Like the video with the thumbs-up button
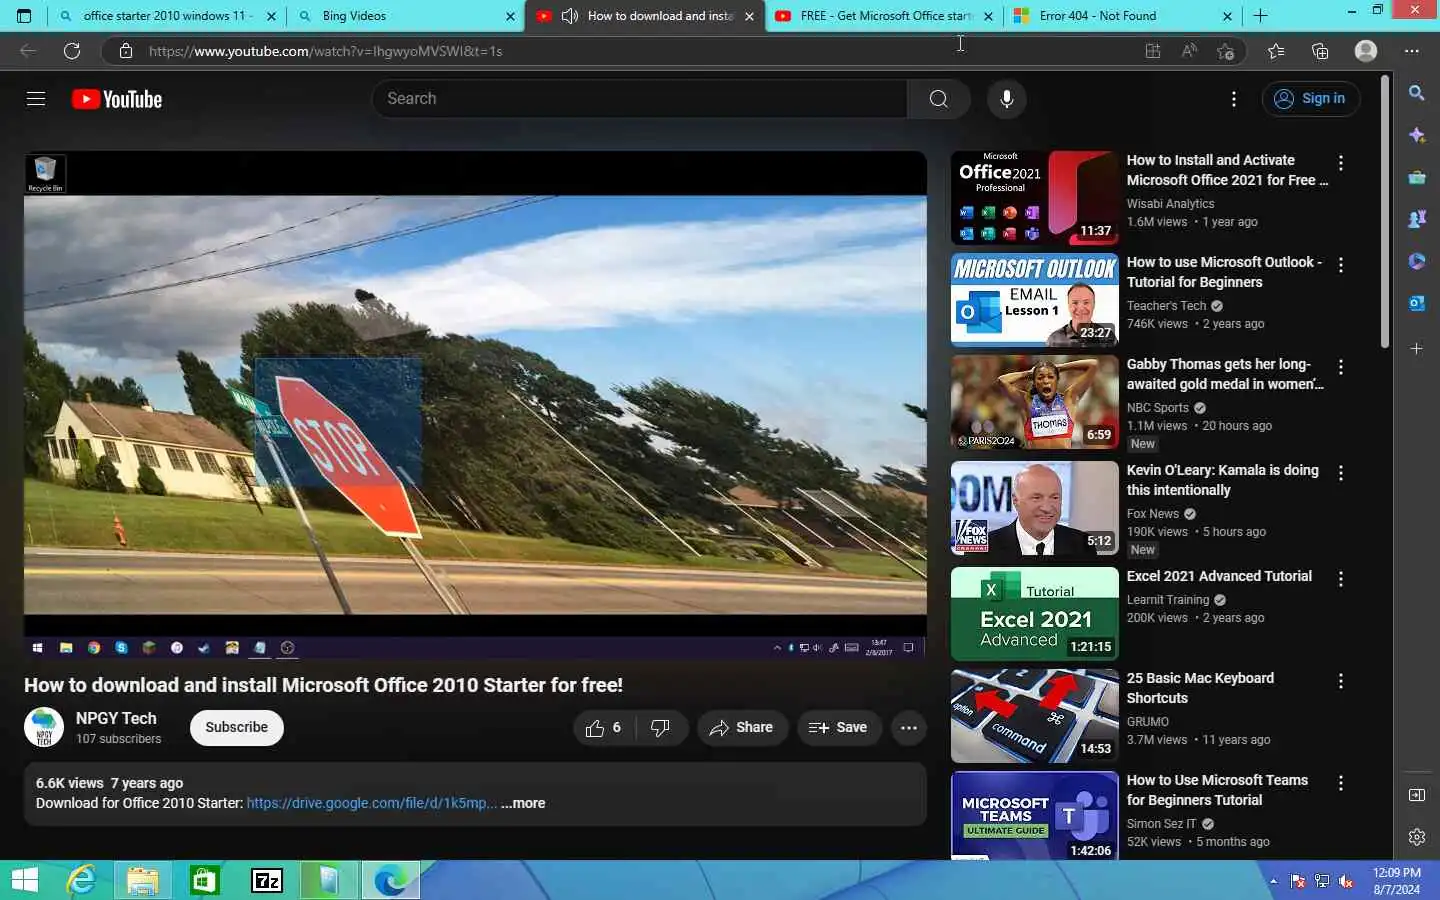The height and width of the screenshot is (900, 1440). point(604,728)
